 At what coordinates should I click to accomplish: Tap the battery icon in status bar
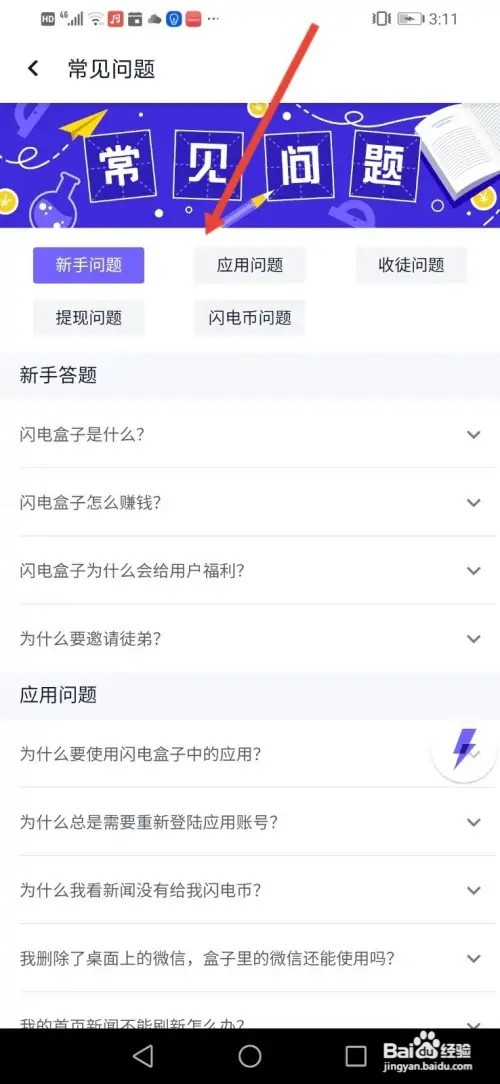[409, 19]
